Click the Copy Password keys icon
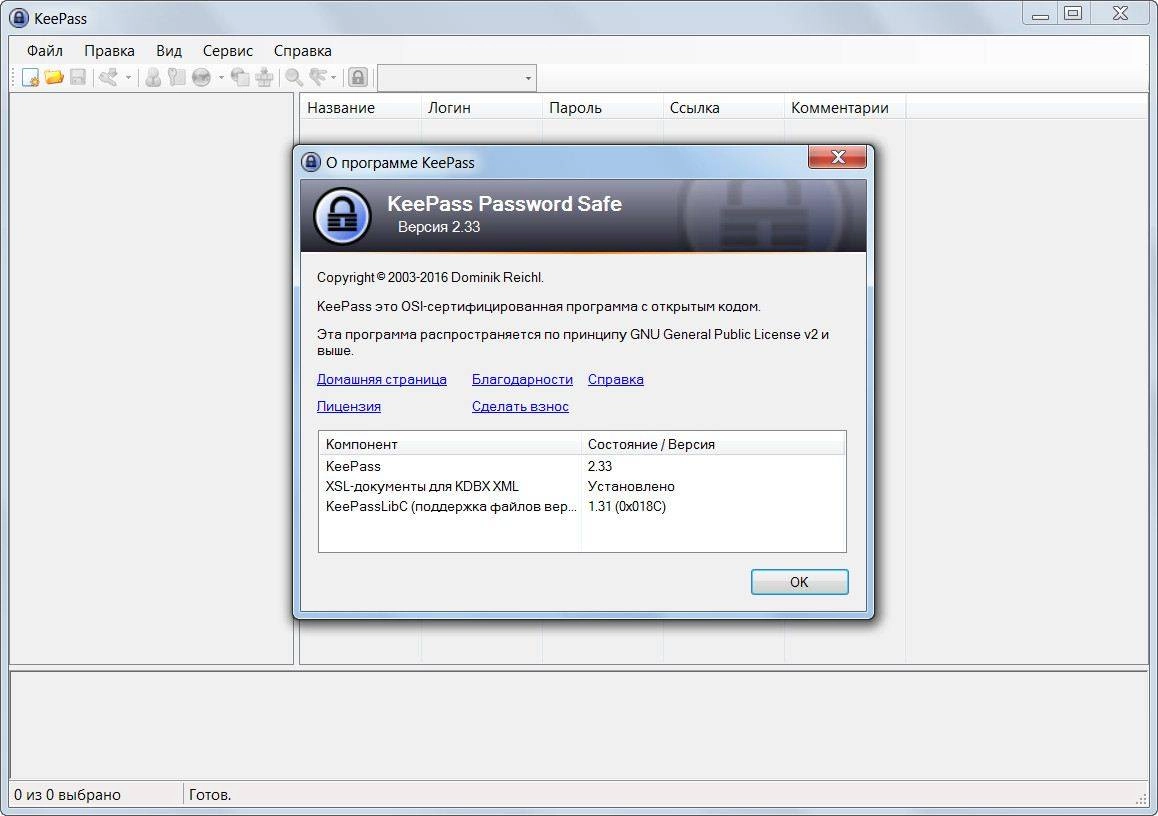The image size is (1158, 816). tap(177, 77)
